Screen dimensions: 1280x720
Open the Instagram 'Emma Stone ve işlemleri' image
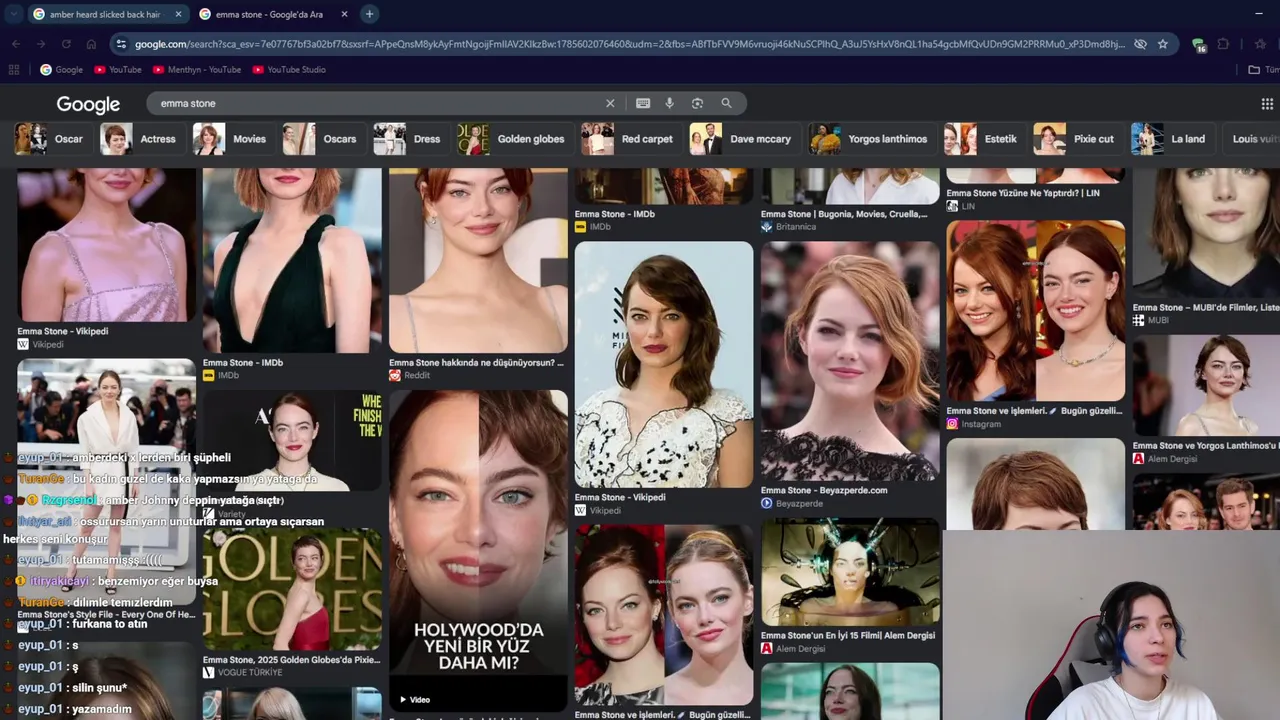click(1036, 310)
